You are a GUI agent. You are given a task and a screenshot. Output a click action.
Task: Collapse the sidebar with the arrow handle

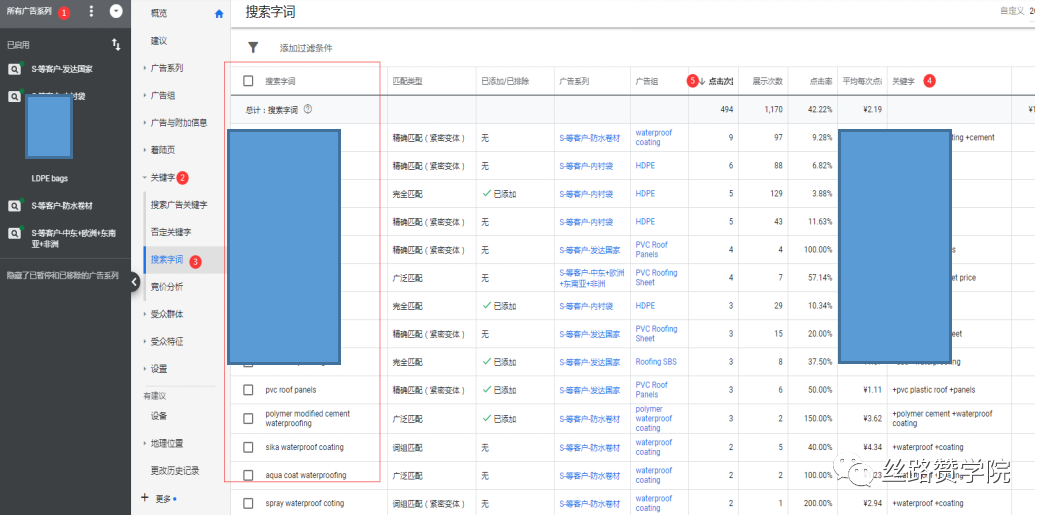click(x=134, y=282)
